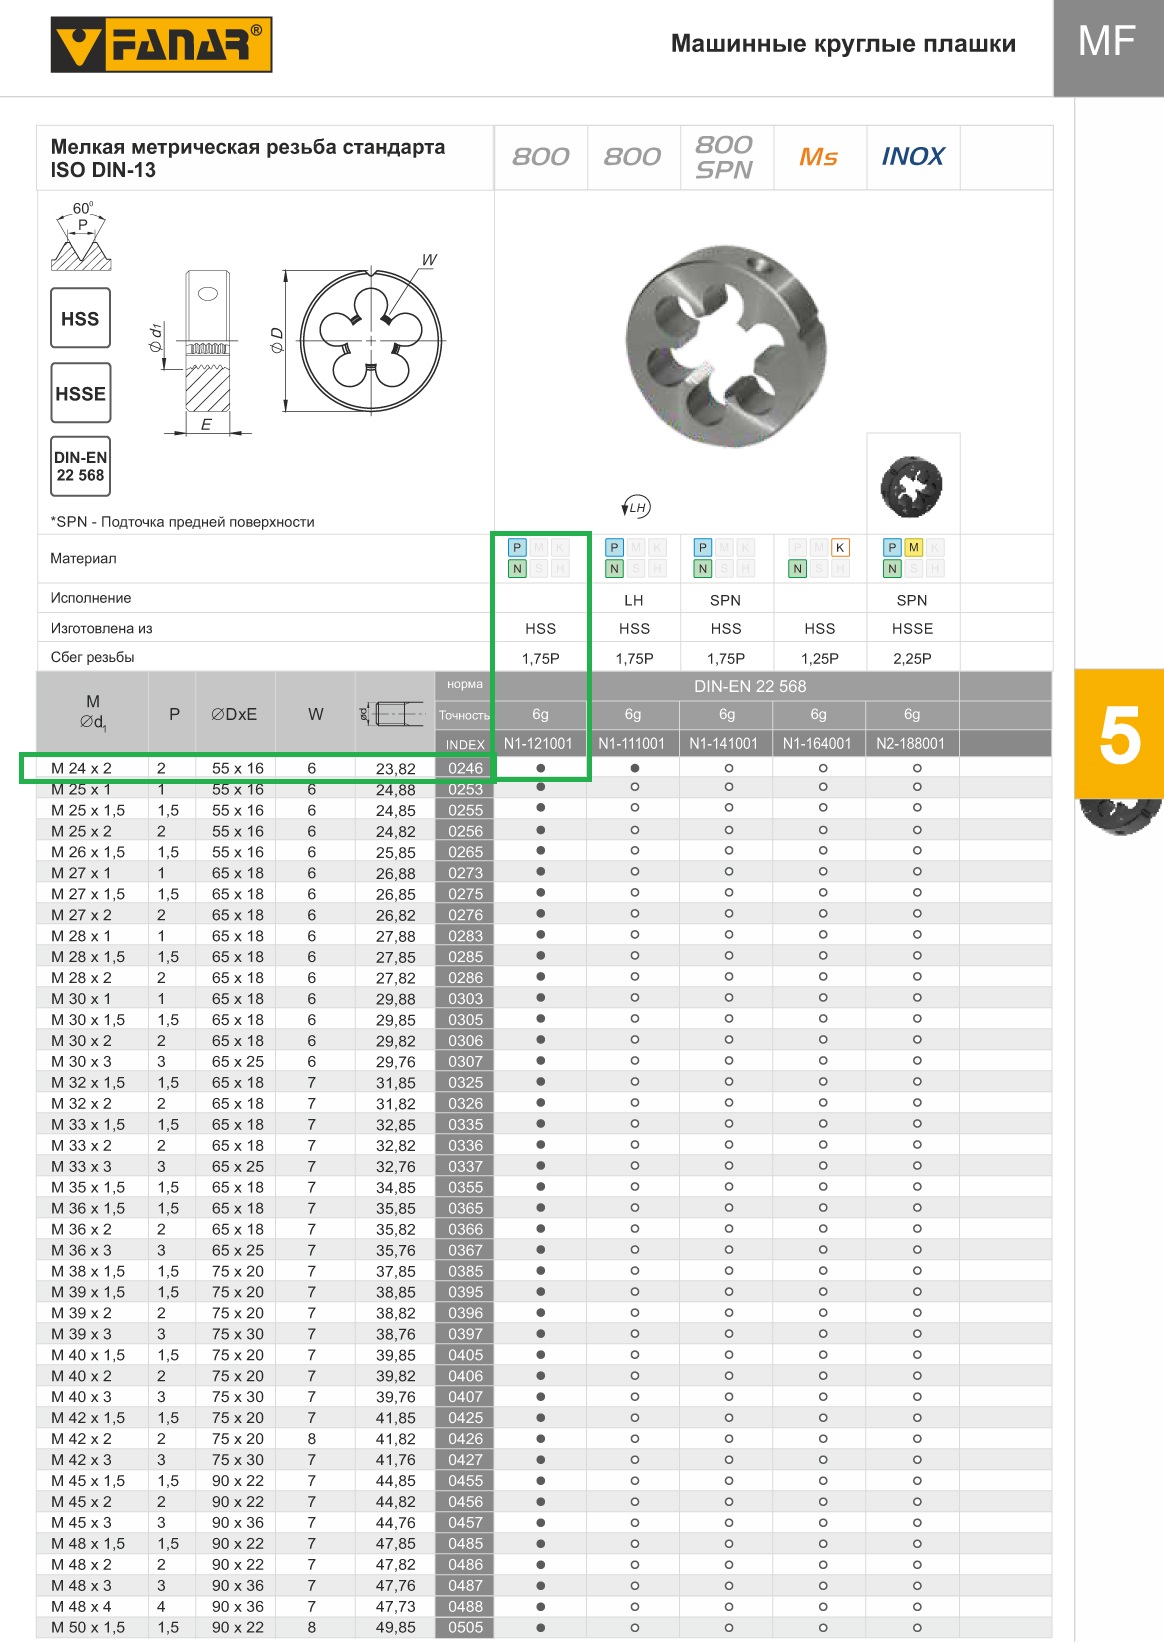This screenshot has width=1164, height=1642.
Task: Click the "2,25P" thread runout value
Action: (912, 658)
